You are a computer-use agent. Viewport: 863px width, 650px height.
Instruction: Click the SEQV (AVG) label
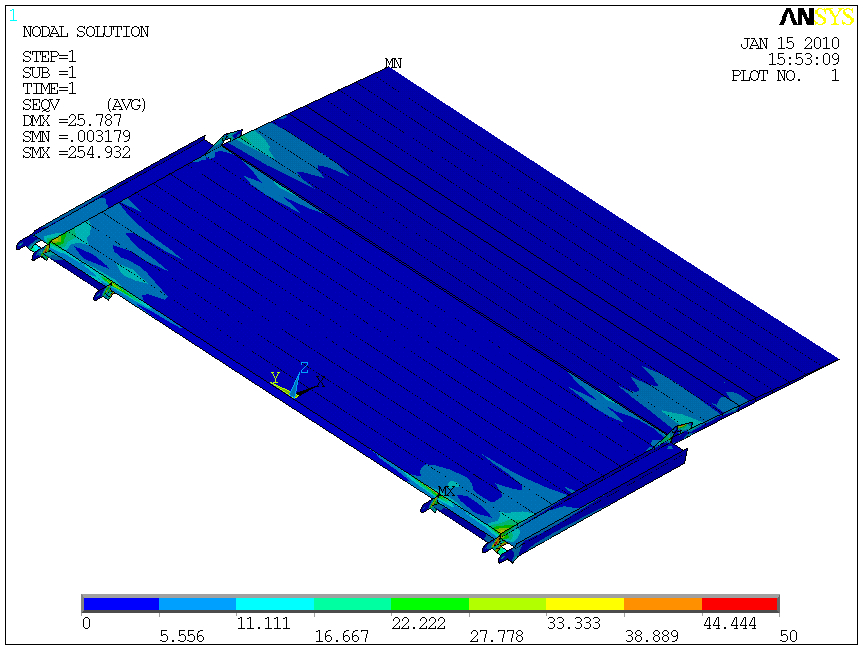pos(84,105)
